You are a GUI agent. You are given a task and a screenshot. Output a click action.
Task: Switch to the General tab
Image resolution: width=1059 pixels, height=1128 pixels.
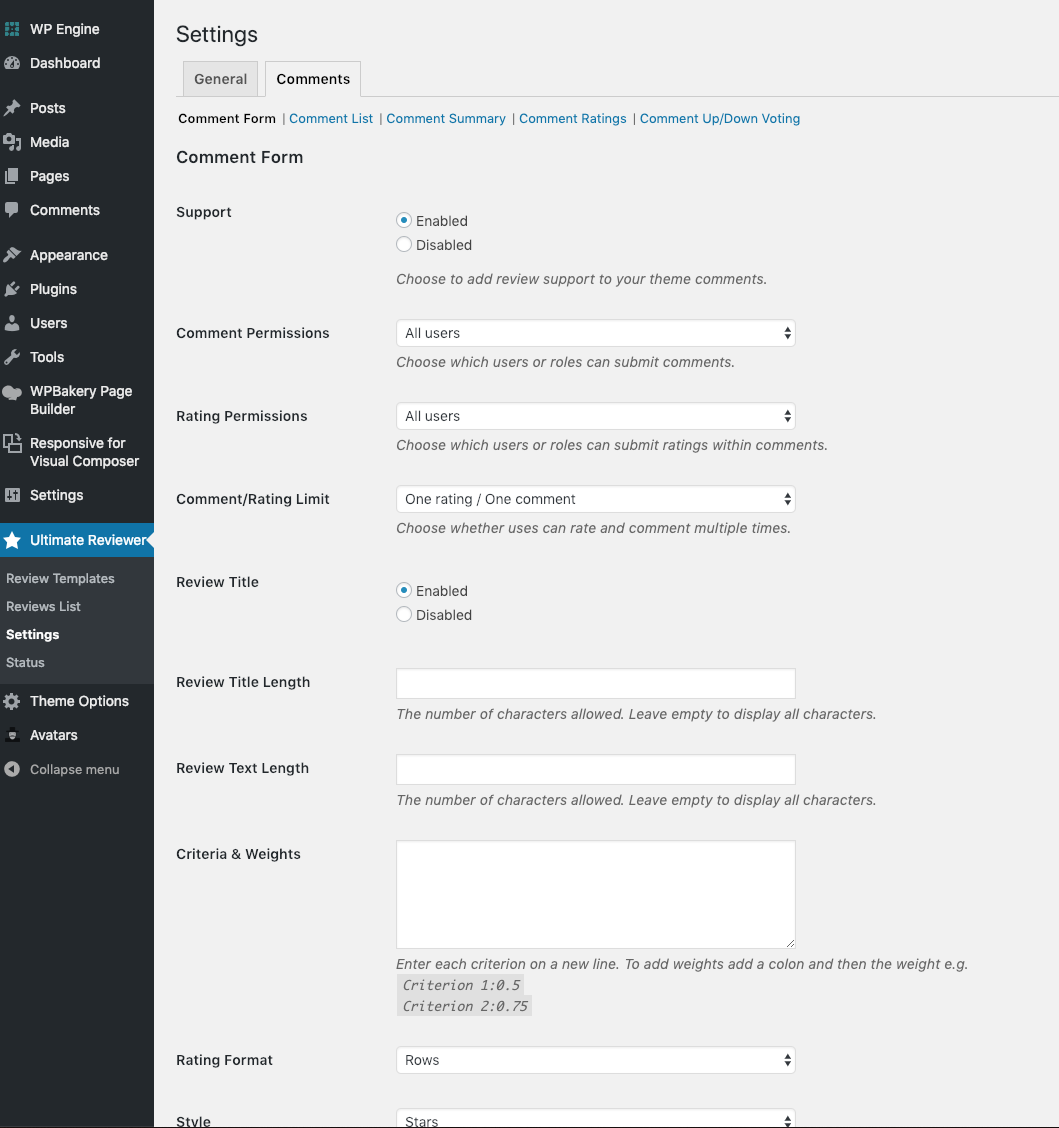pos(220,78)
